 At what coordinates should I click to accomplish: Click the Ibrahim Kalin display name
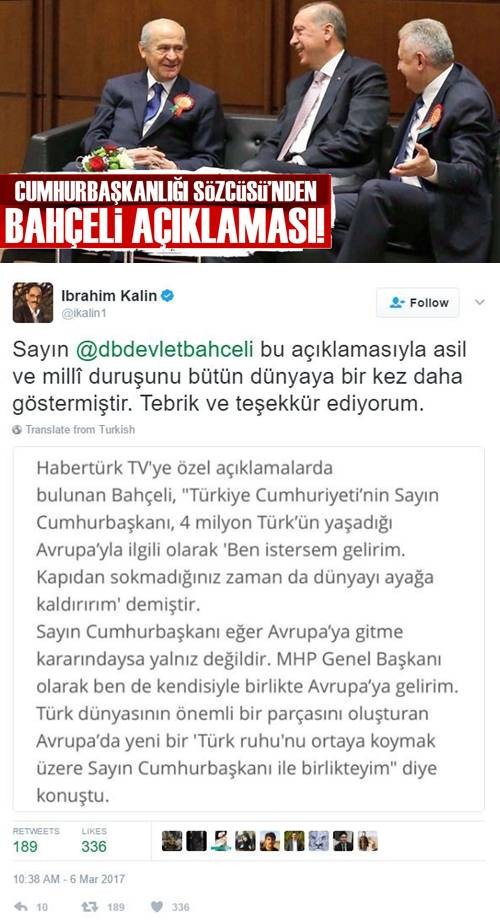[x=109, y=295]
